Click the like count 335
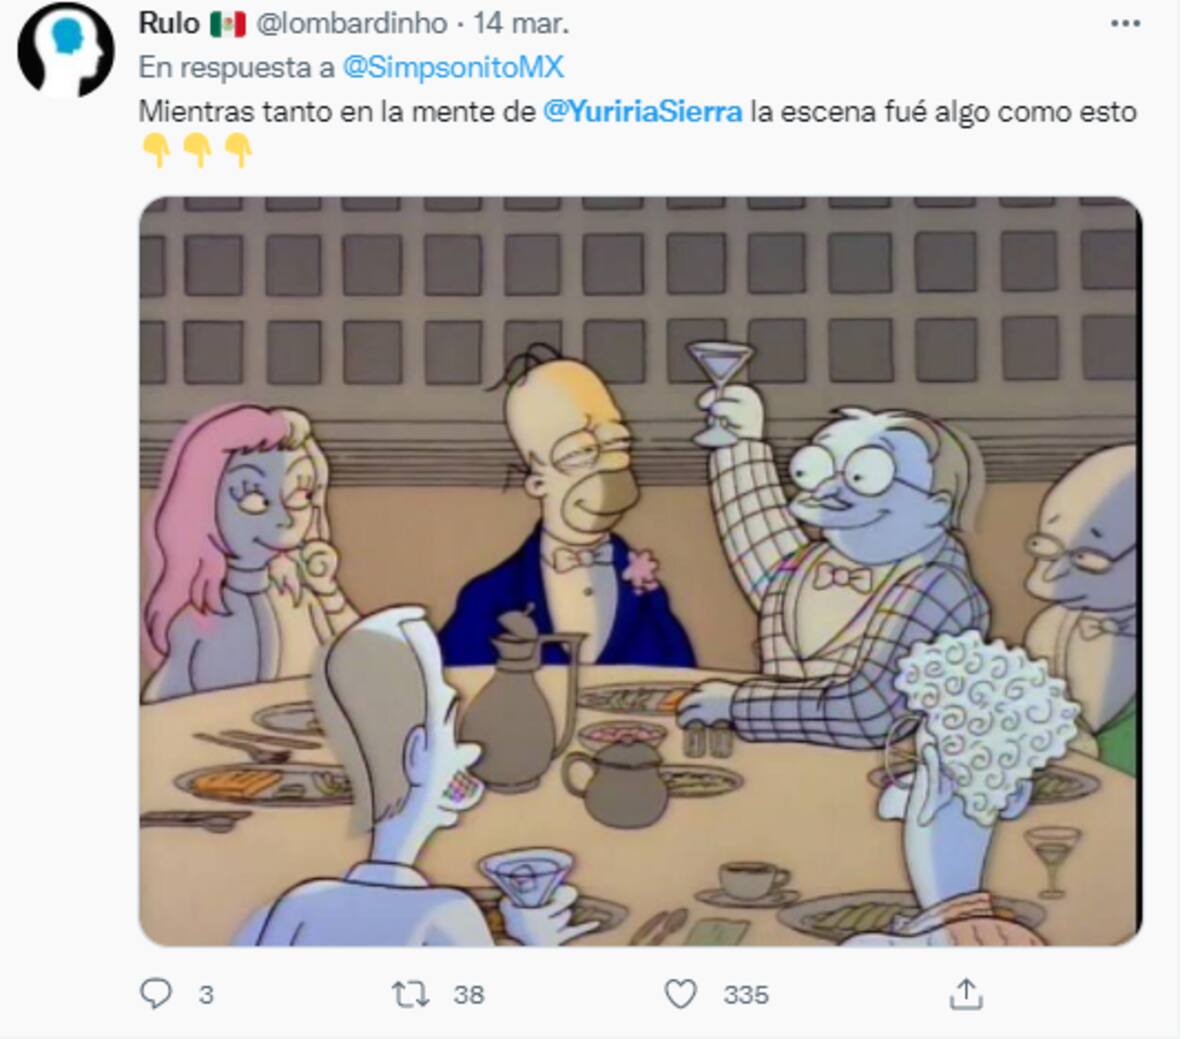The width and height of the screenshot is (1200, 1039). coord(746,995)
